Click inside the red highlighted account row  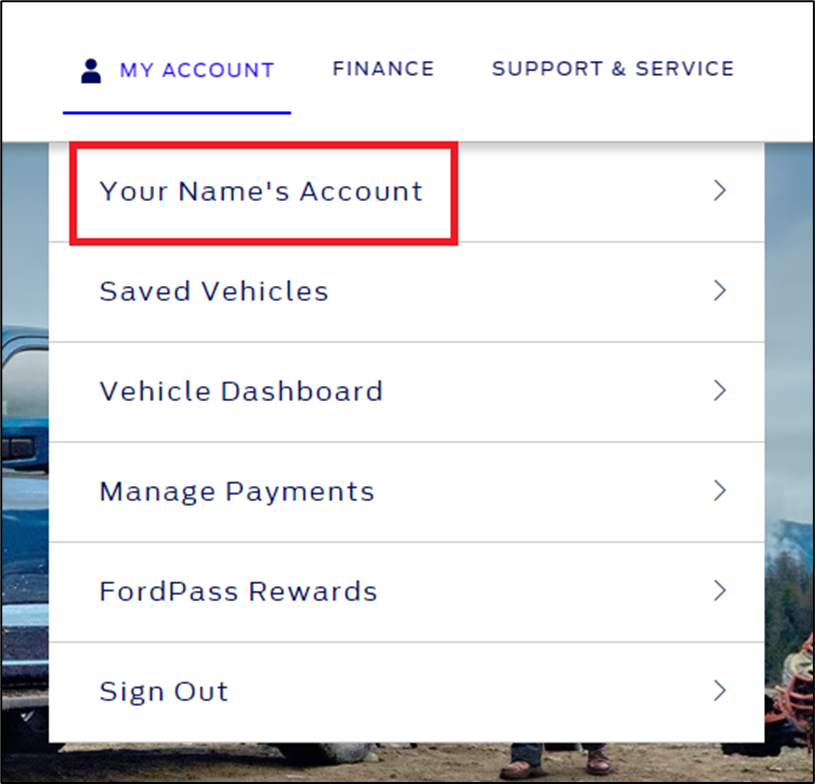coord(260,191)
